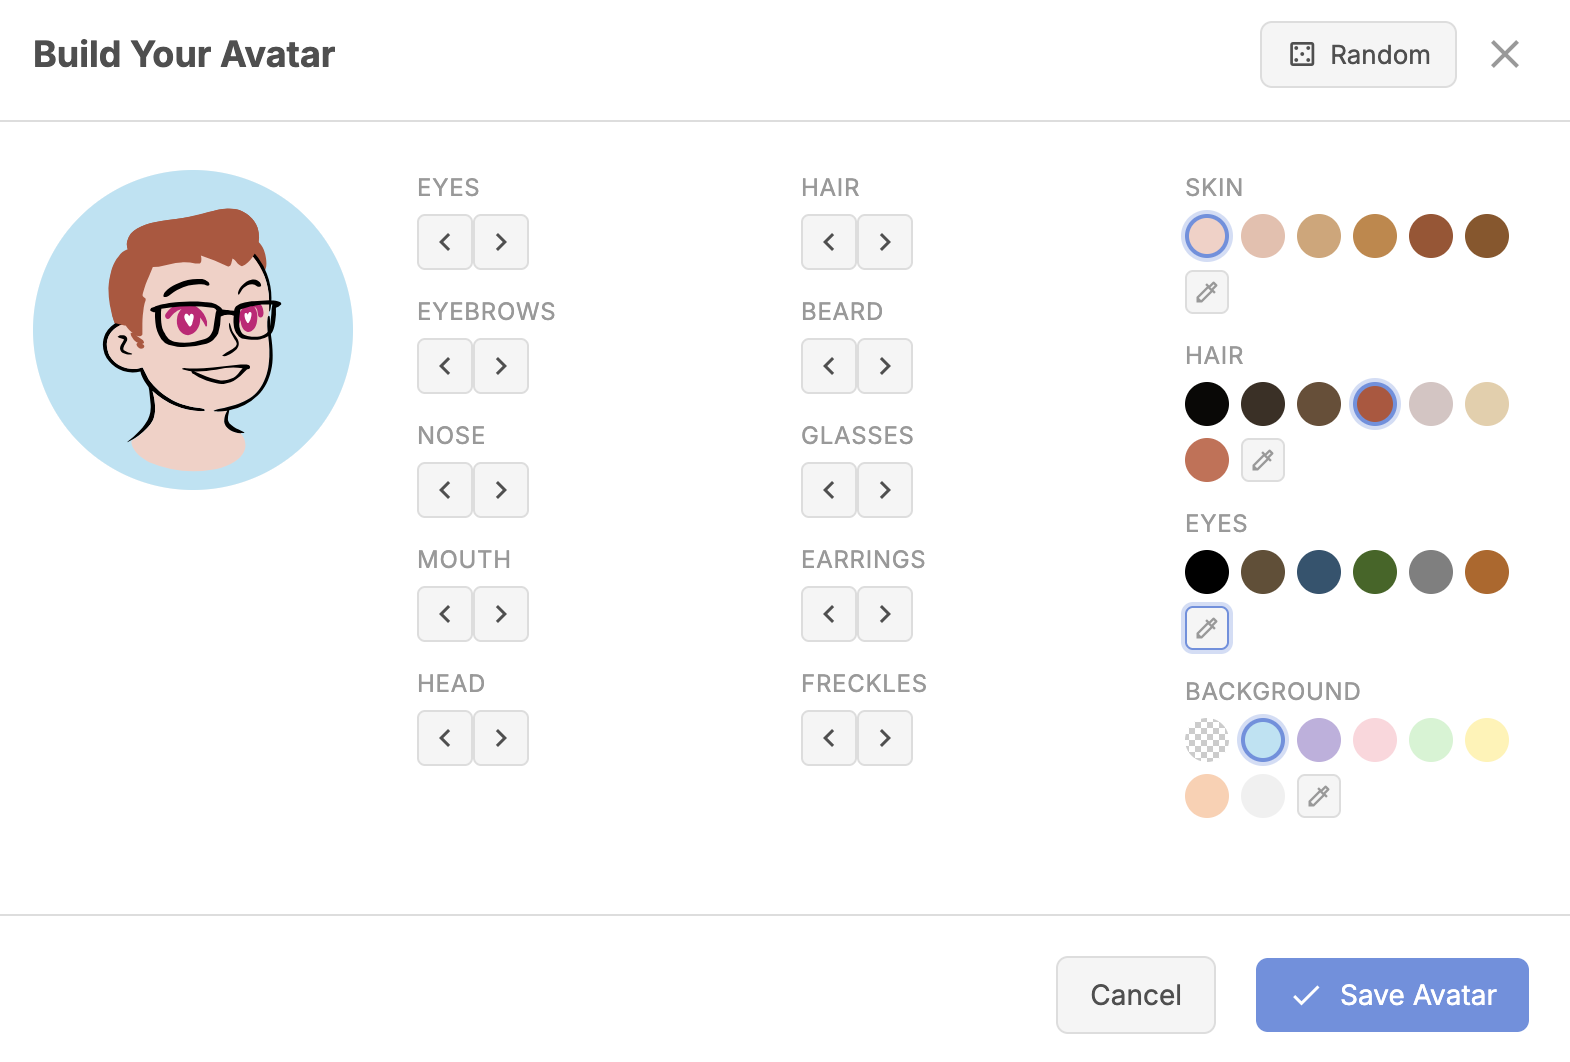Open the background color eyedropper picker

coord(1319,796)
